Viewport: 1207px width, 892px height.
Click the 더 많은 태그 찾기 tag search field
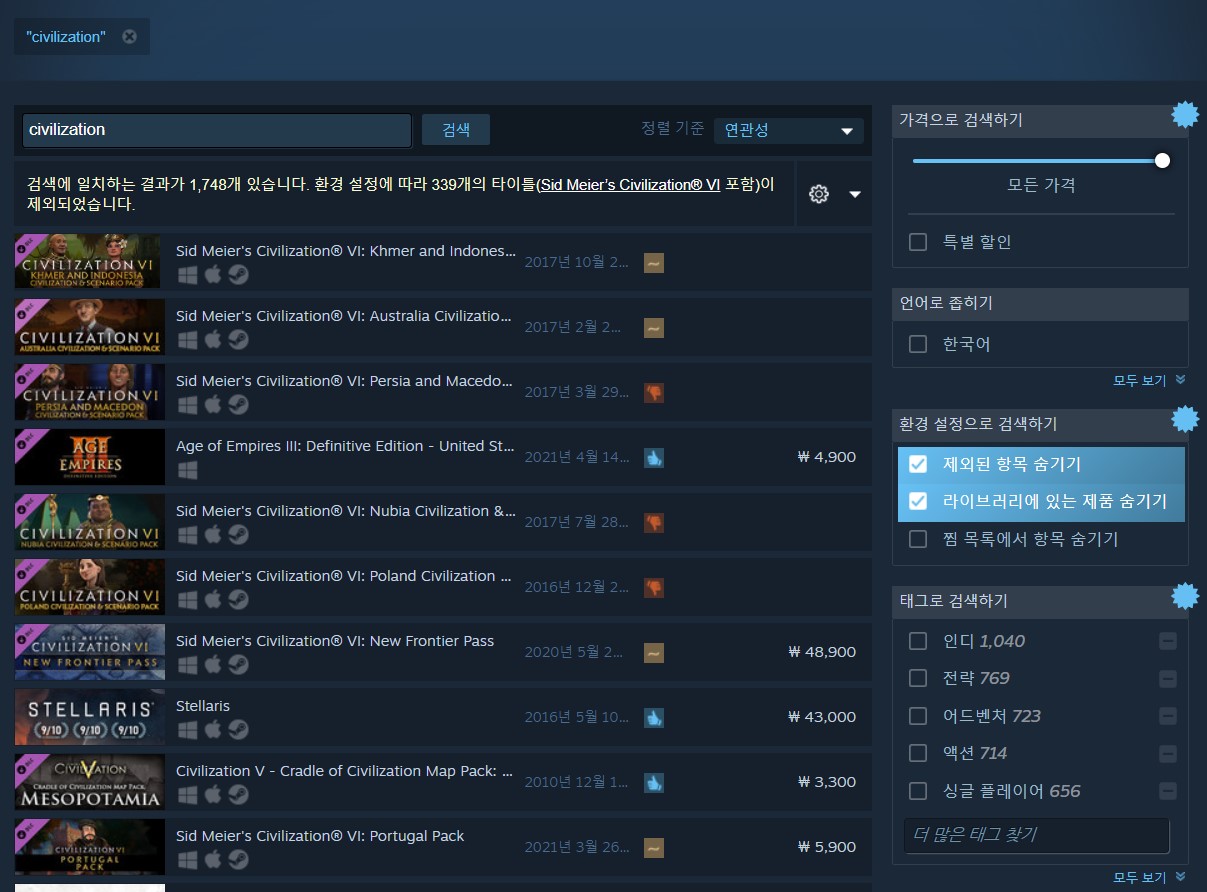[x=1036, y=835]
